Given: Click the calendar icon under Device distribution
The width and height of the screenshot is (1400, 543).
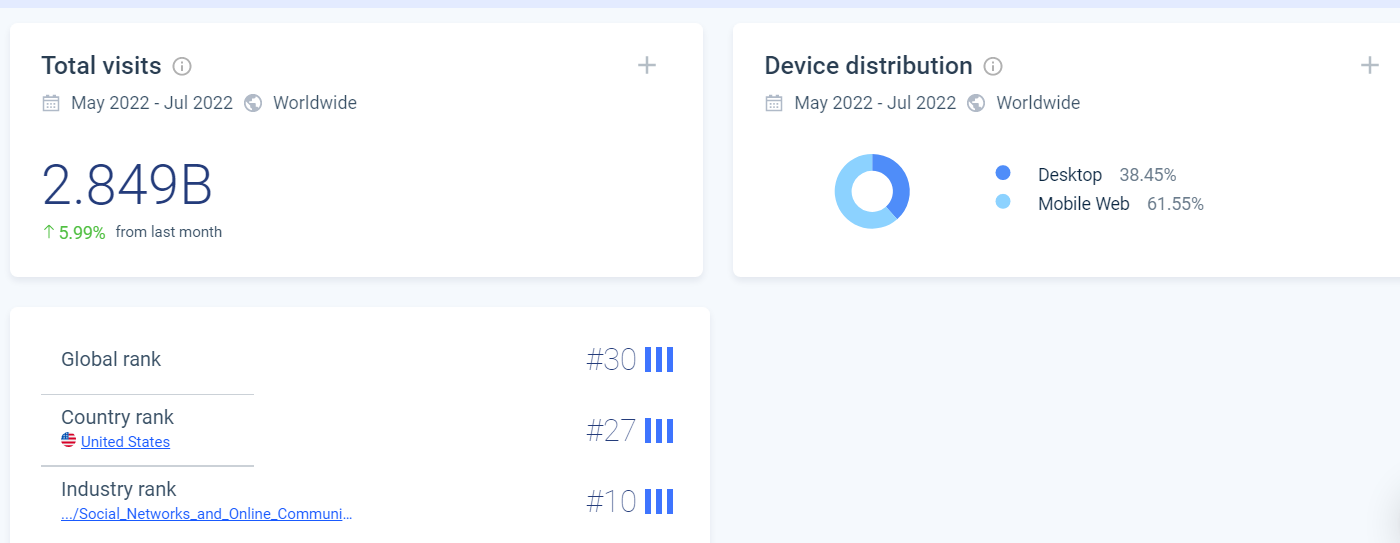Looking at the screenshot, I should (774, 103).
